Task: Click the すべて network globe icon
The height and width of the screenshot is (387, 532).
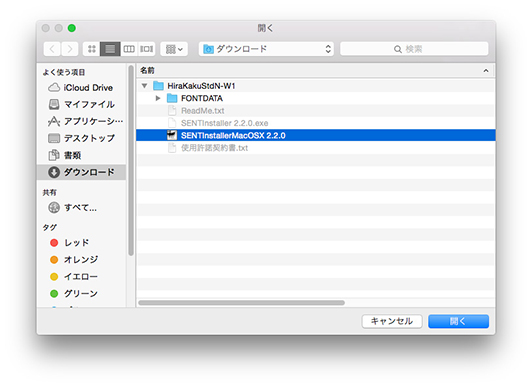Action: pyautogui.click(x=54, y=207)
